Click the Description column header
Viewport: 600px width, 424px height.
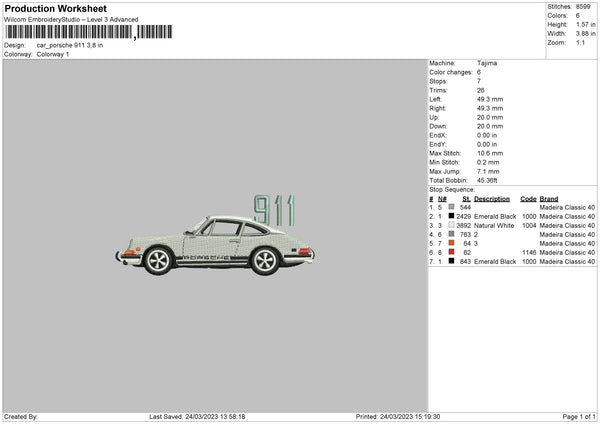point(492,199)
